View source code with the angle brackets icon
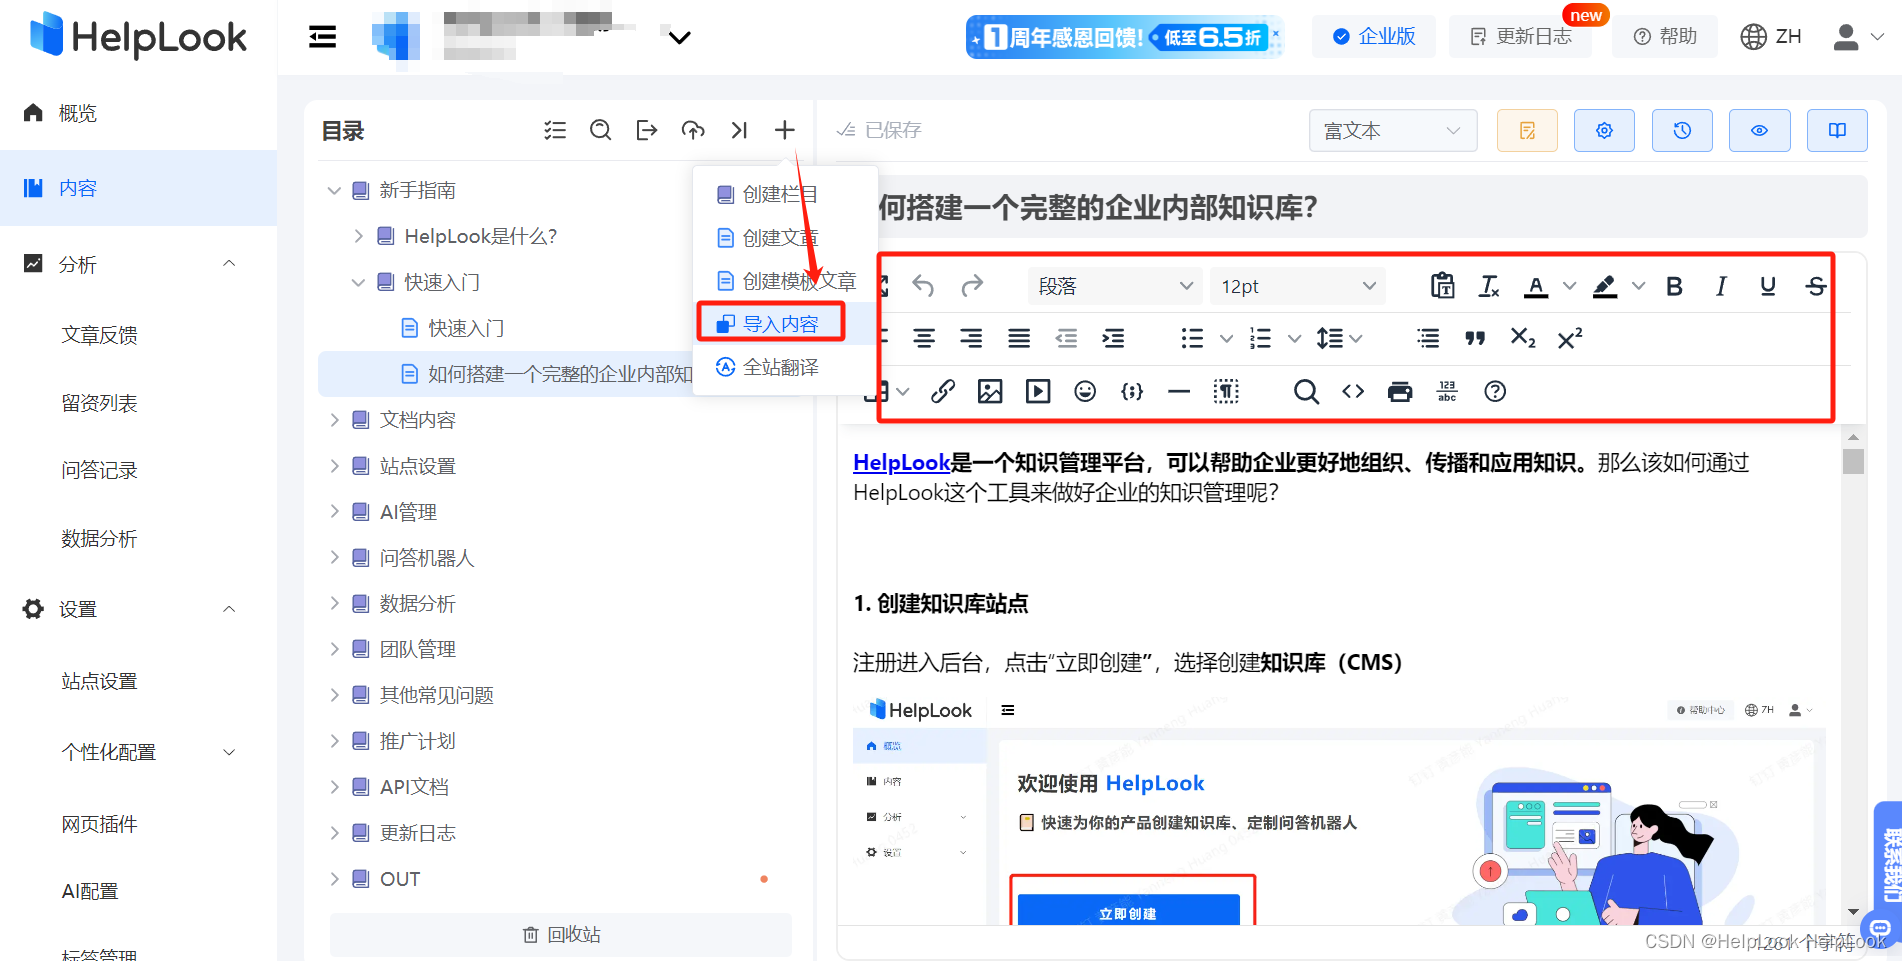The width and height of the screenshot is (1902, 961). point(1353,391)
